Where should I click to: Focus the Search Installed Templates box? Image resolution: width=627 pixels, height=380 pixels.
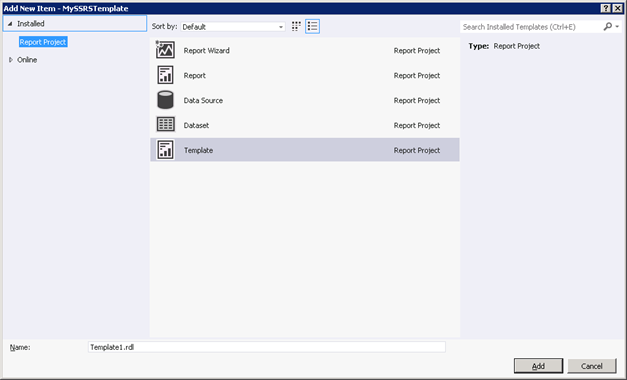click(531, 27)
